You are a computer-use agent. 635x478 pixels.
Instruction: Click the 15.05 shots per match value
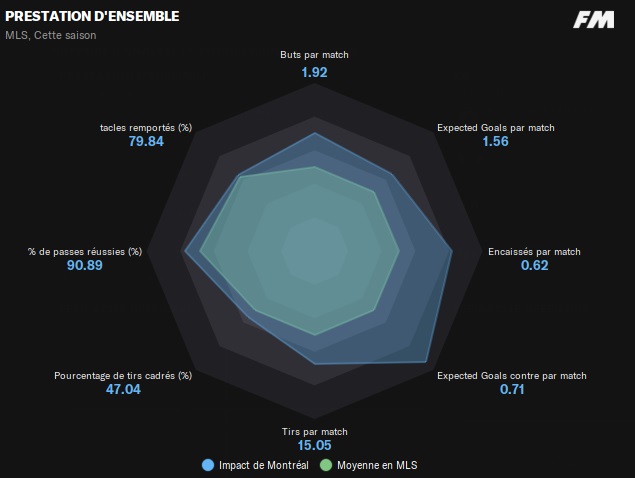[314, 446]
